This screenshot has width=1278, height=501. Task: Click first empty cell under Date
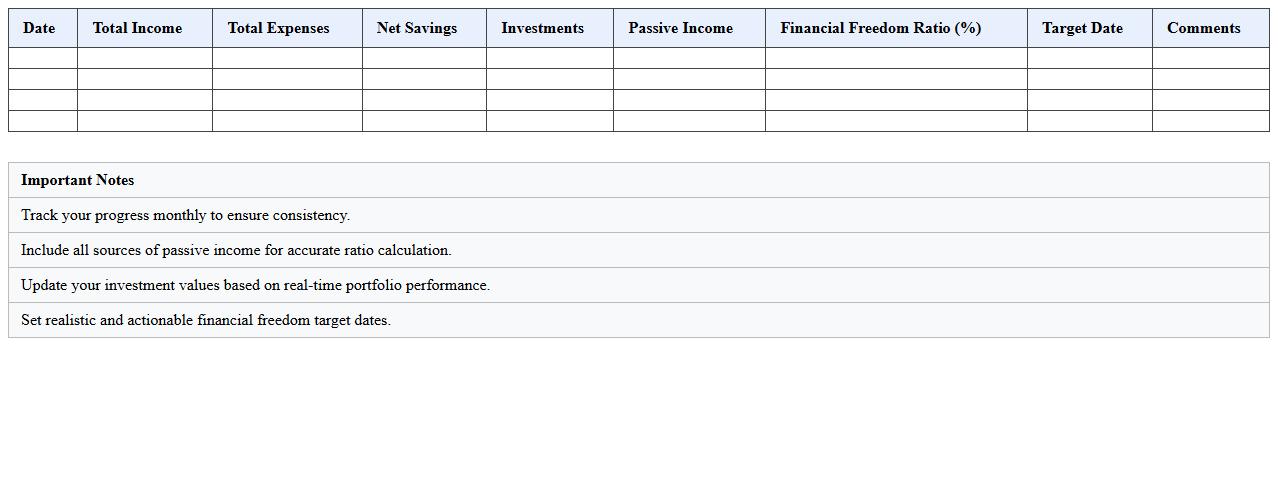click(x=43, y=58)
